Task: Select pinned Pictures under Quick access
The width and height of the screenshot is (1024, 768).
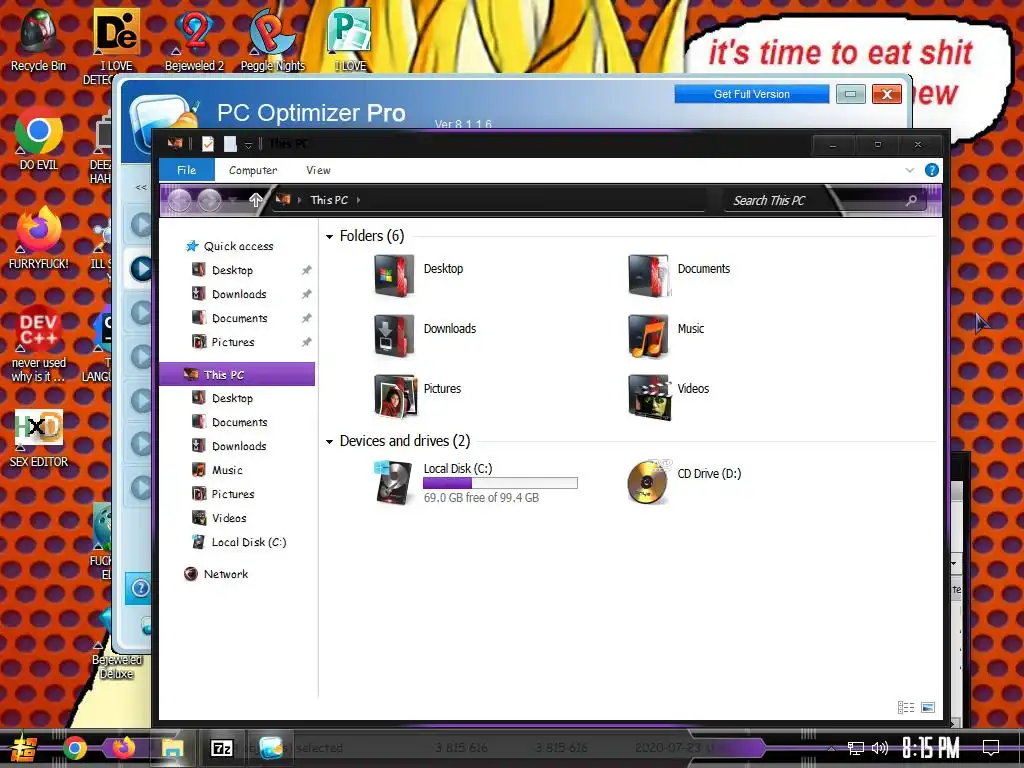Action: coord(232,342)
